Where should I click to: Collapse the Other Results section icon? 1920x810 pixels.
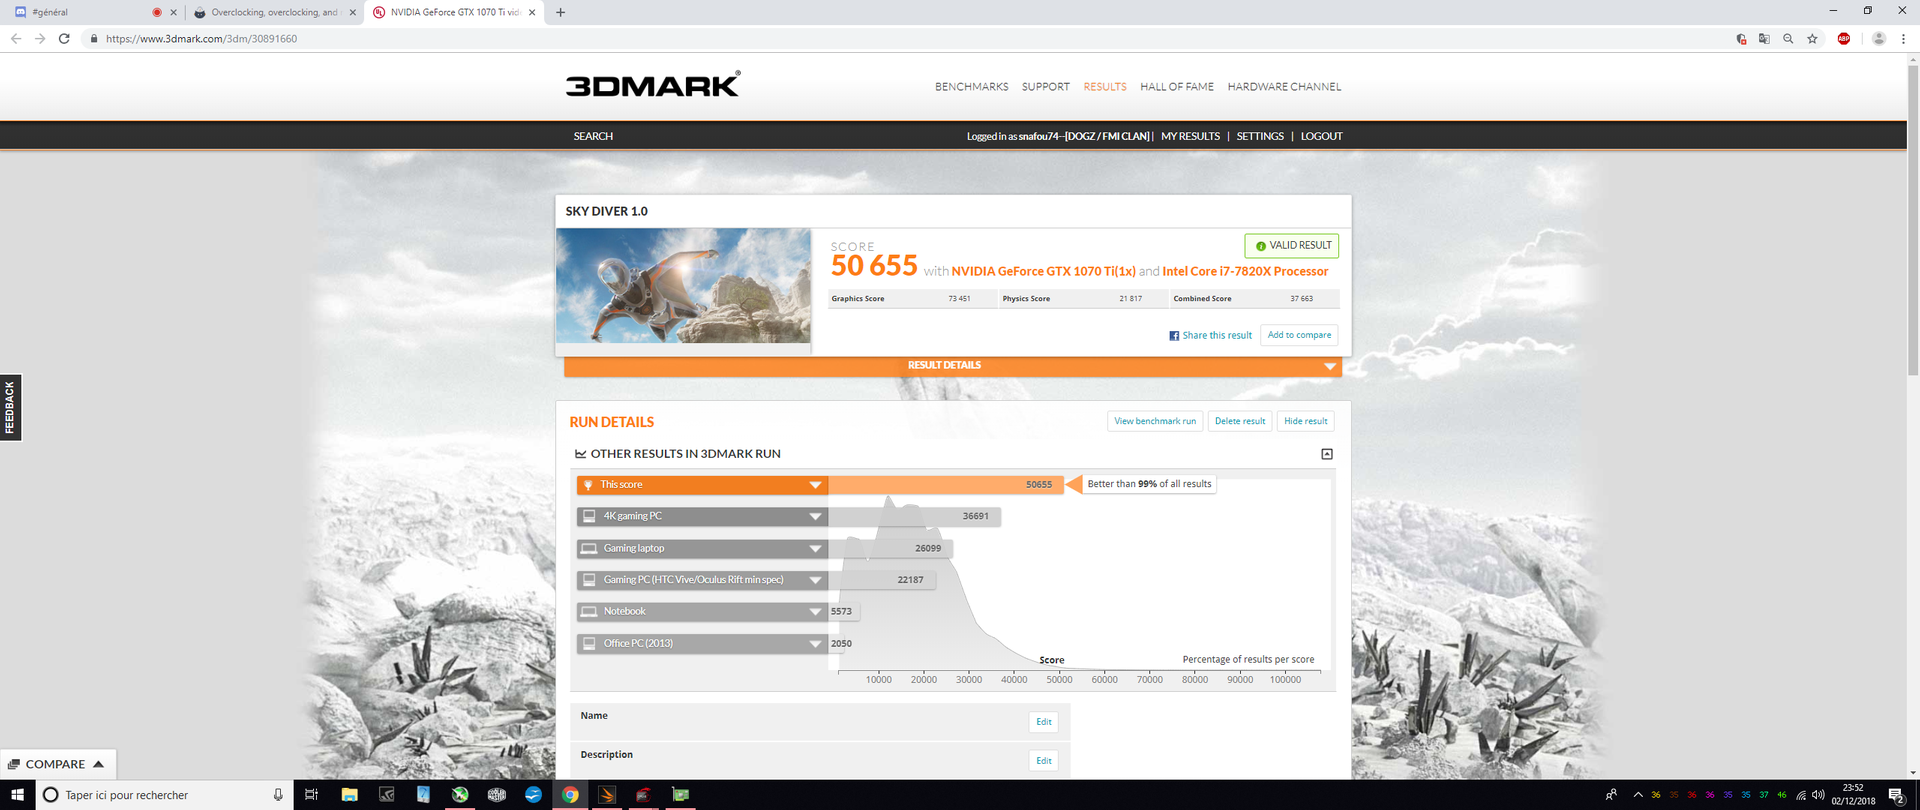[x=1327, y=454]
